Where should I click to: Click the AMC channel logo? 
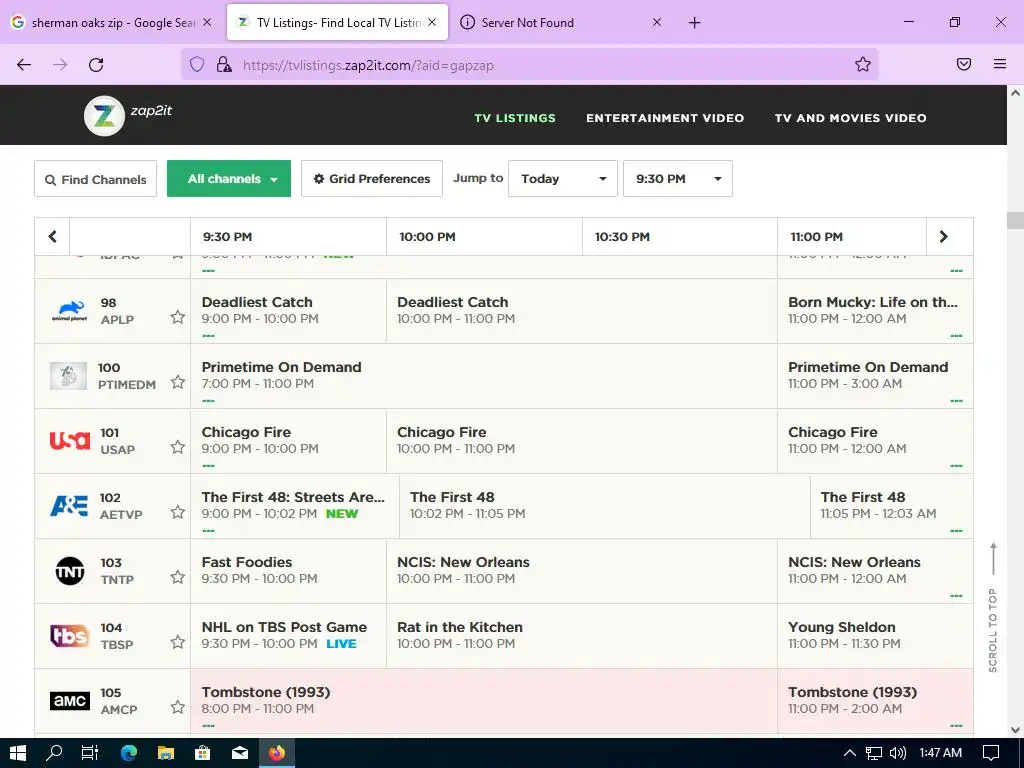point(70,701)
